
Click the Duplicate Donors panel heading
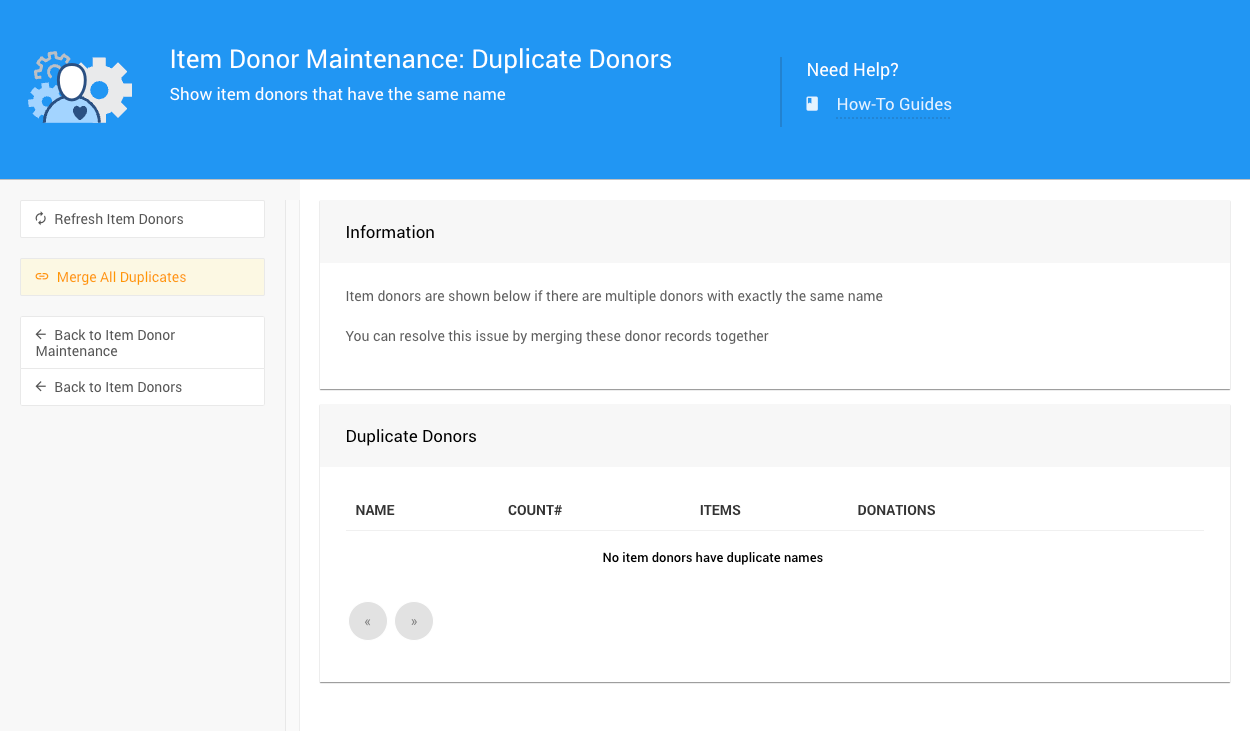[x=411, y=436]
